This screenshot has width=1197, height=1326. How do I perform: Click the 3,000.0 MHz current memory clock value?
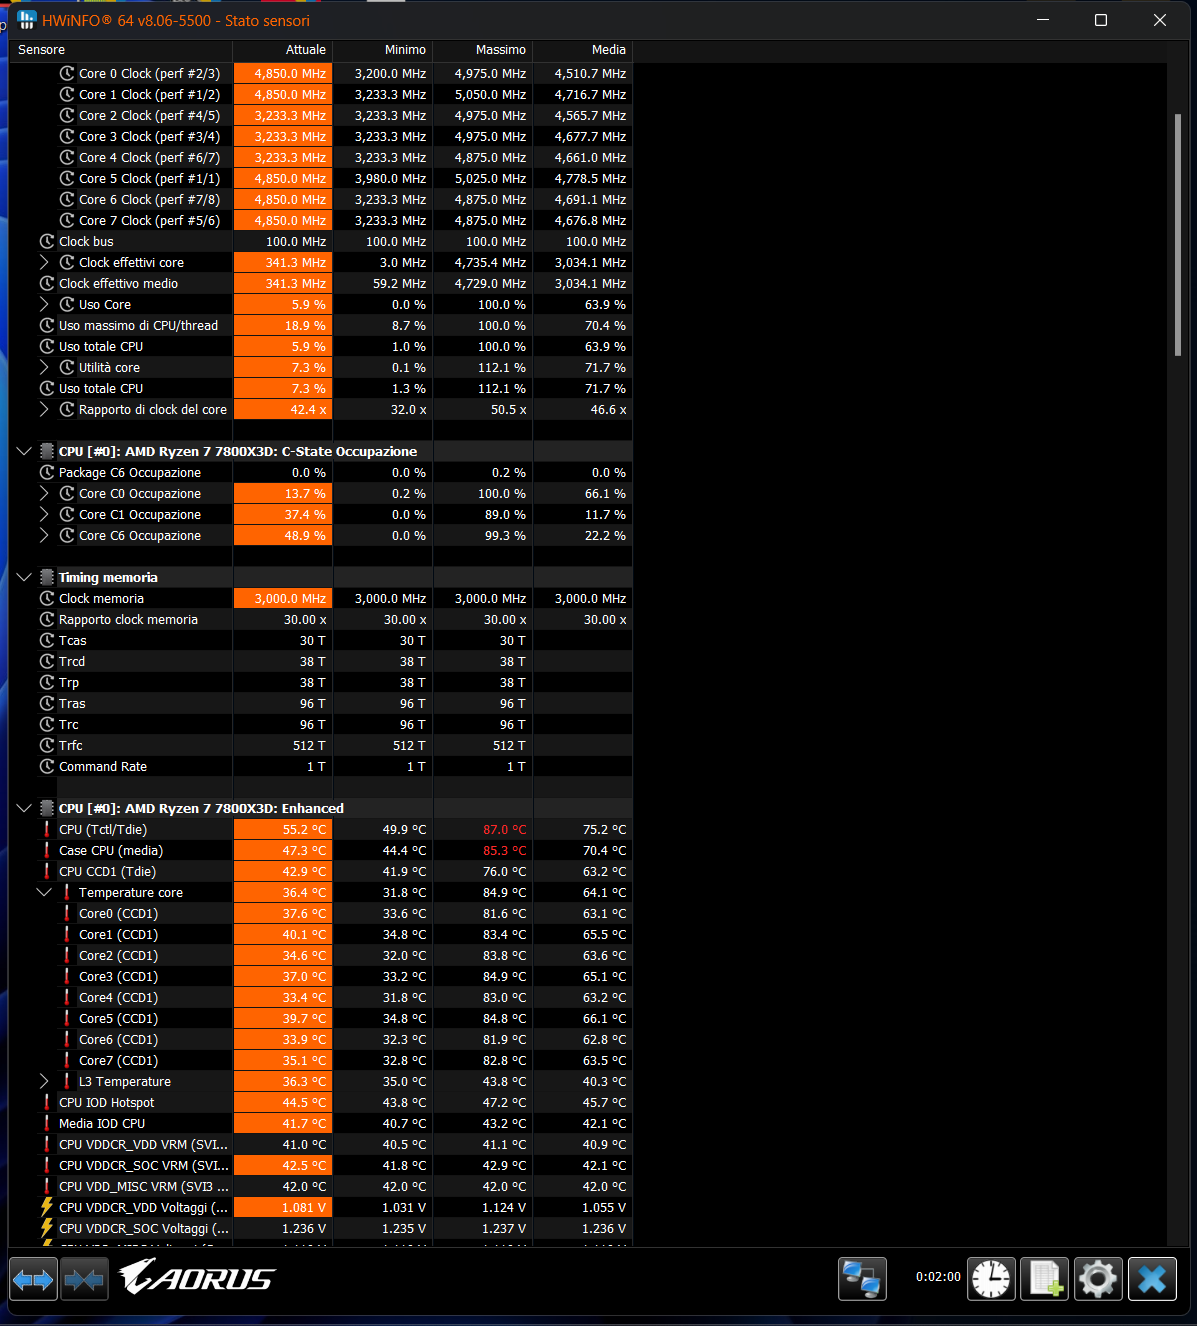[284, 598]
